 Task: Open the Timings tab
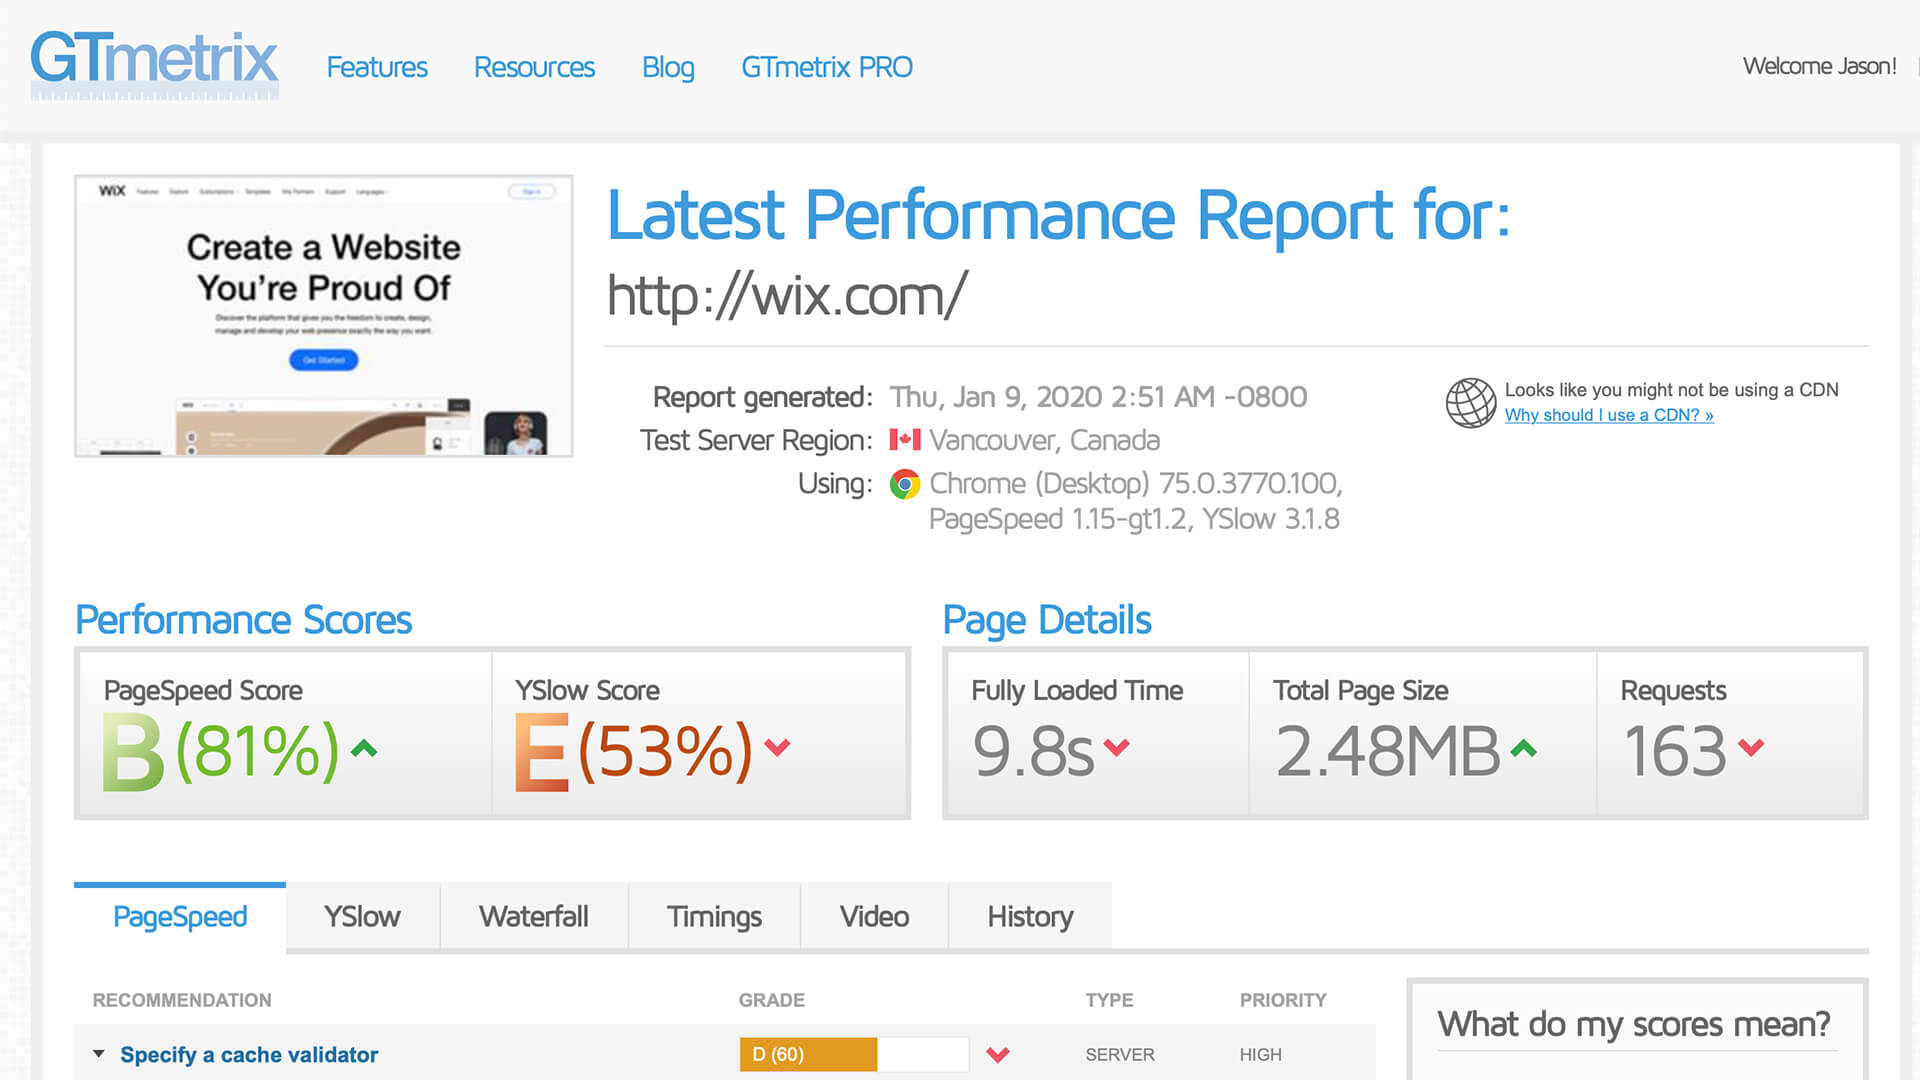(714, 917)
